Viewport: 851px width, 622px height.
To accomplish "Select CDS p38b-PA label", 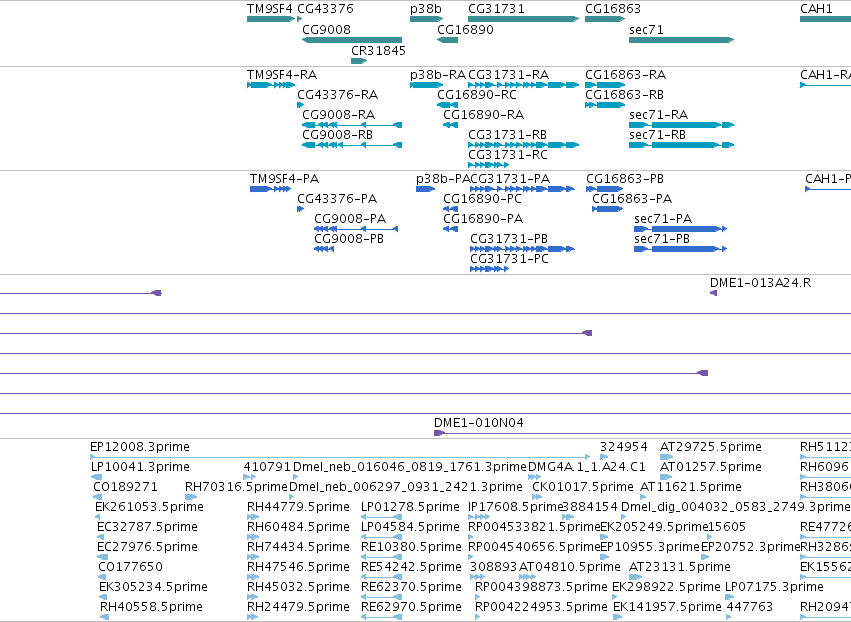I will click(x=442, y=179).
